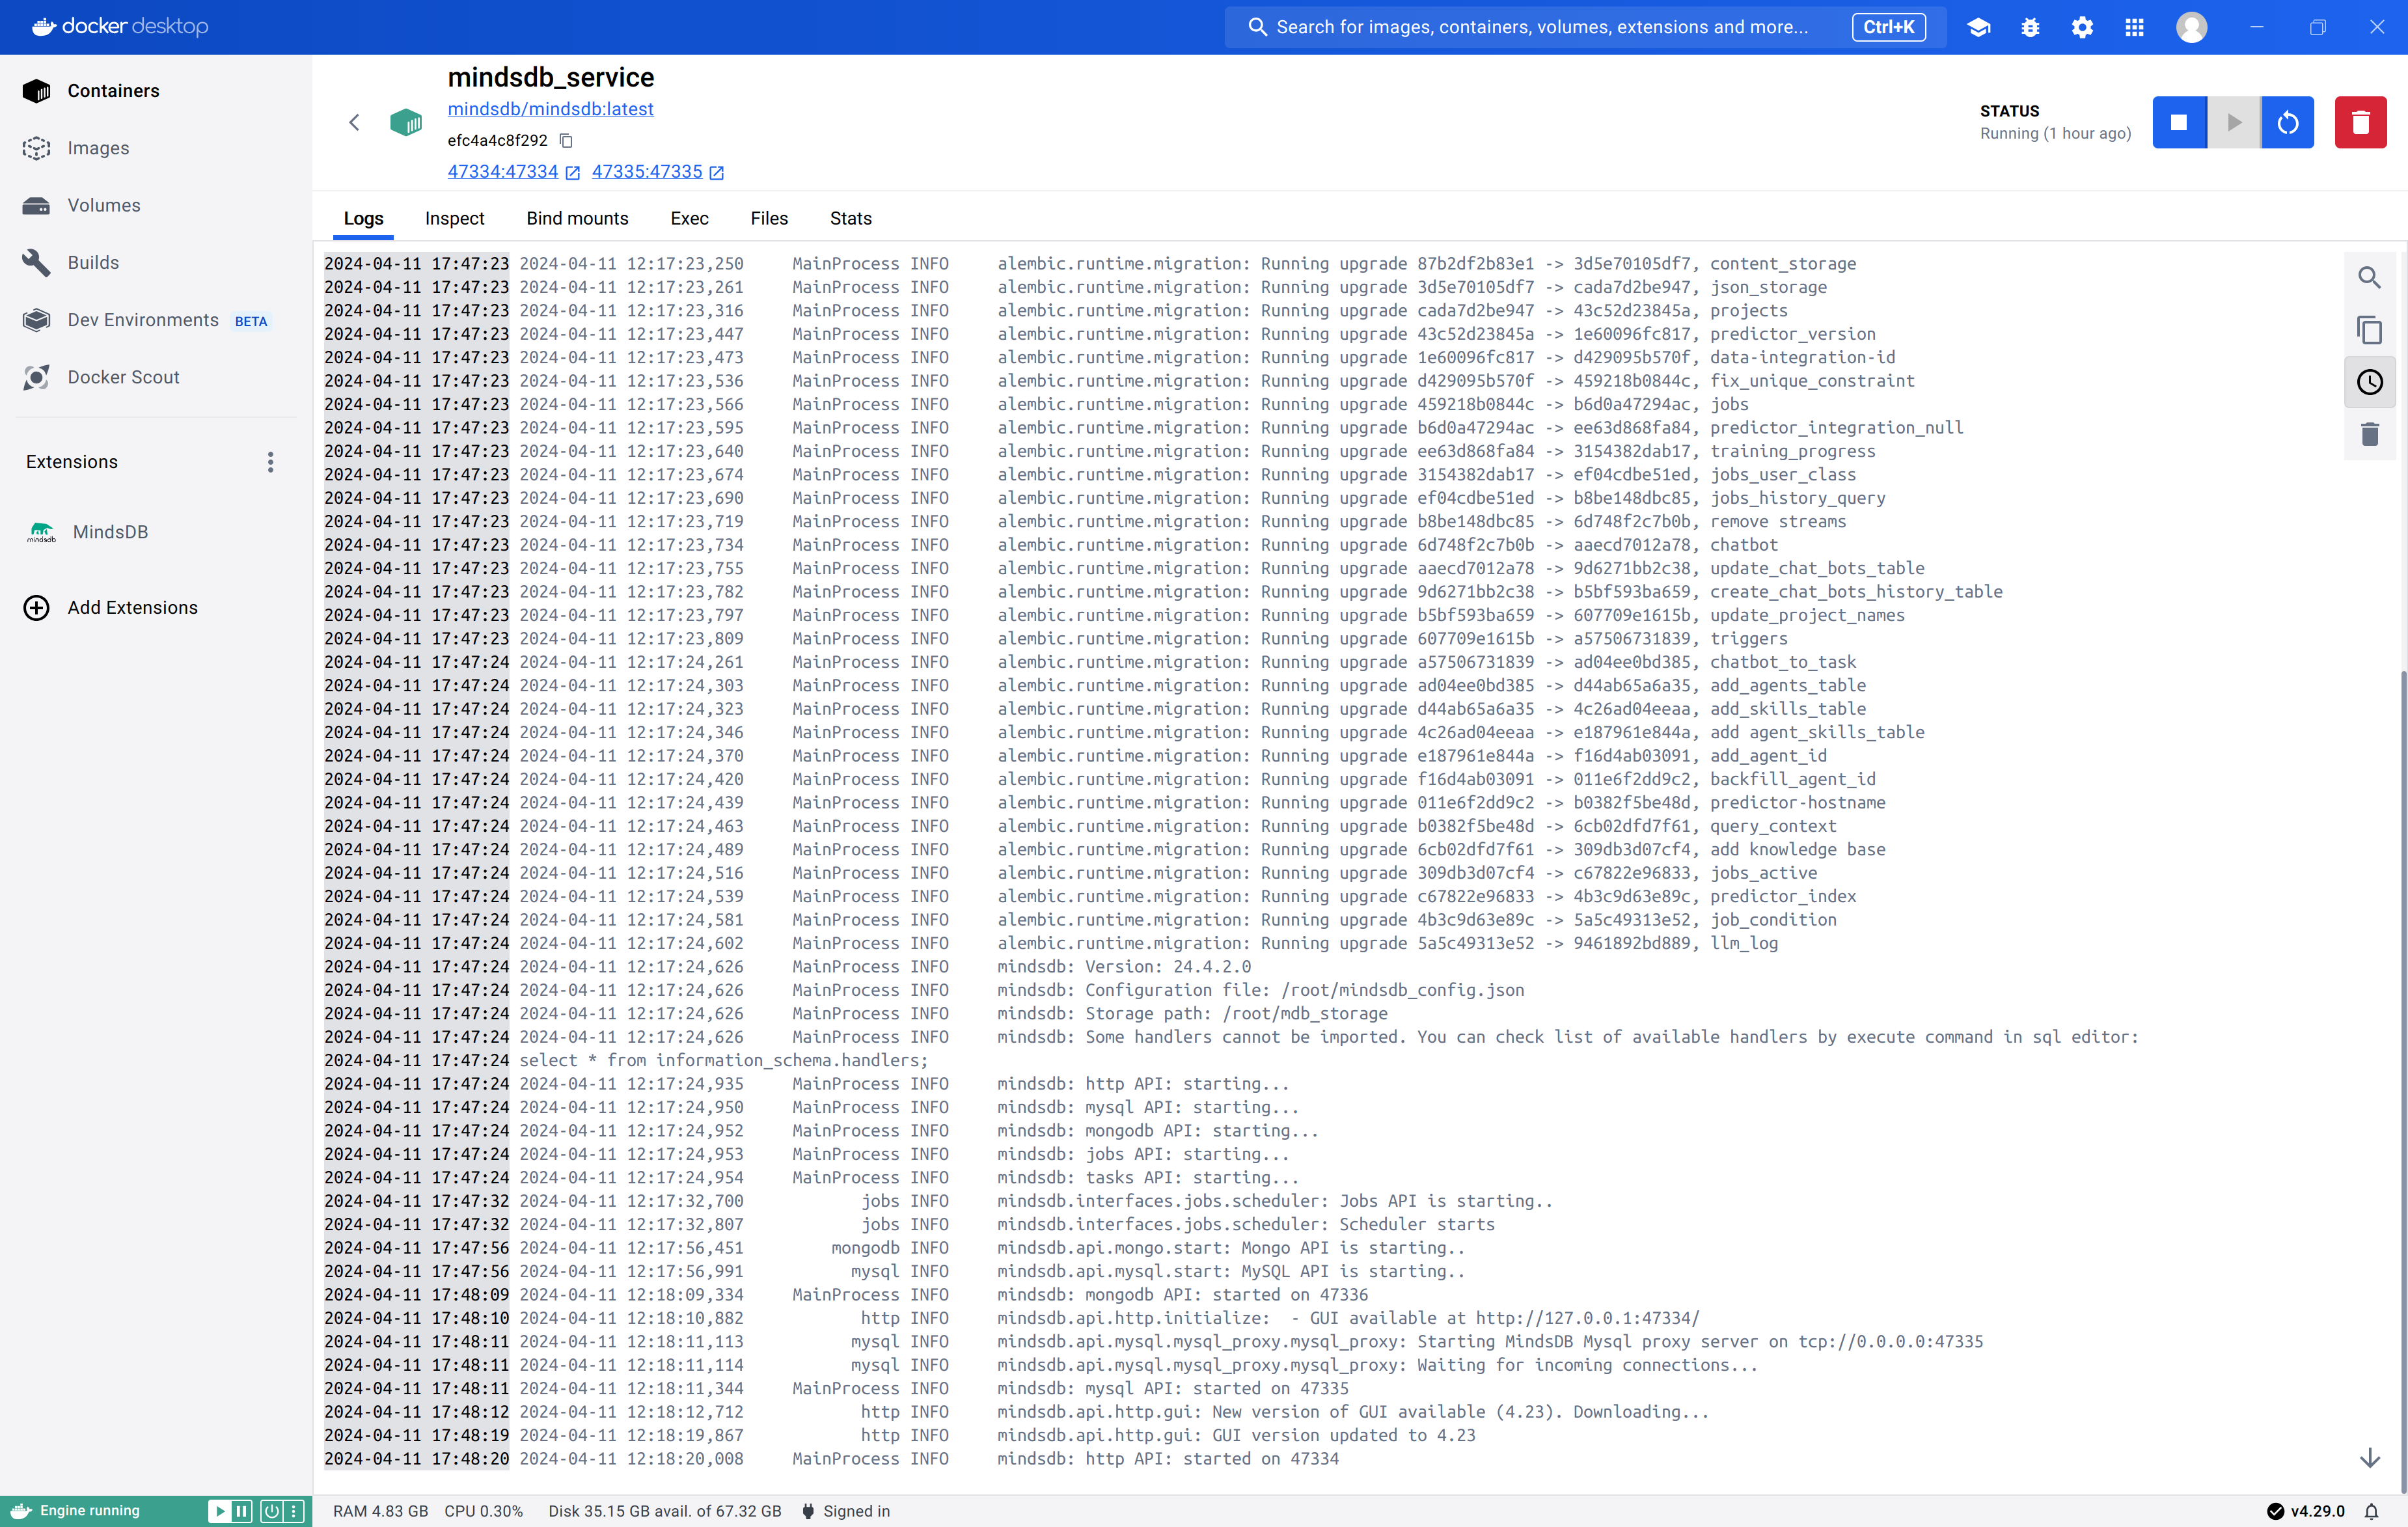Delete the container using the red trash button
The image size is (2408, 1527).
point(2360,123)
